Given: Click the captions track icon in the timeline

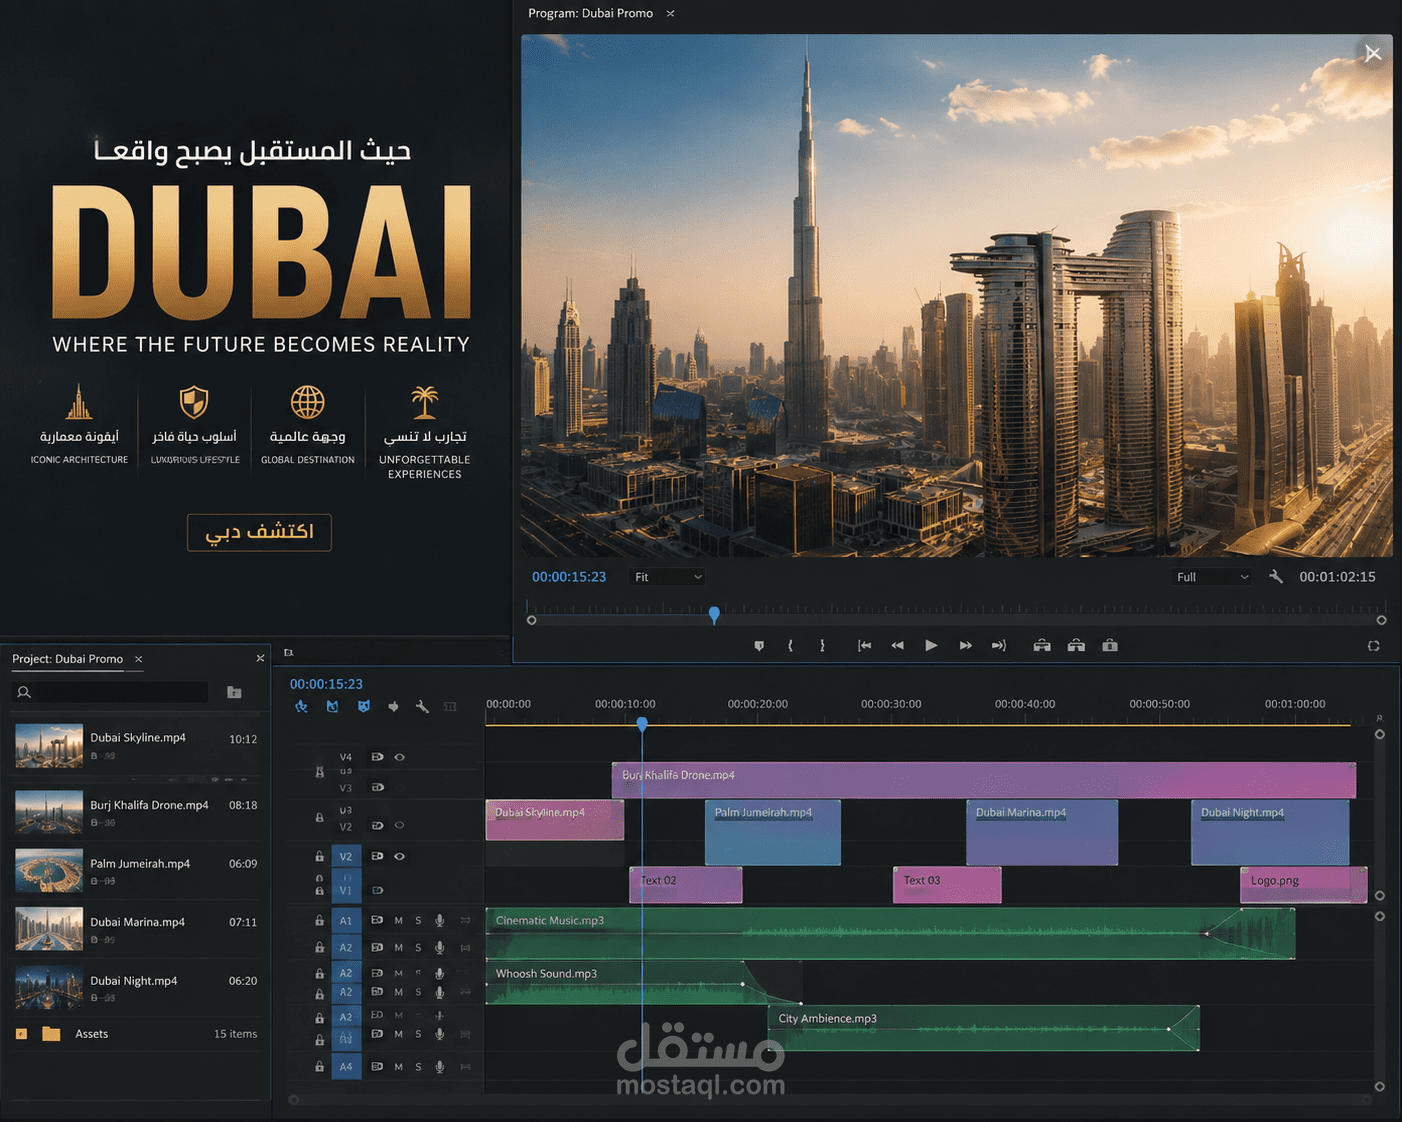Looking at the screenshot, I should click(x=450, y=707).
